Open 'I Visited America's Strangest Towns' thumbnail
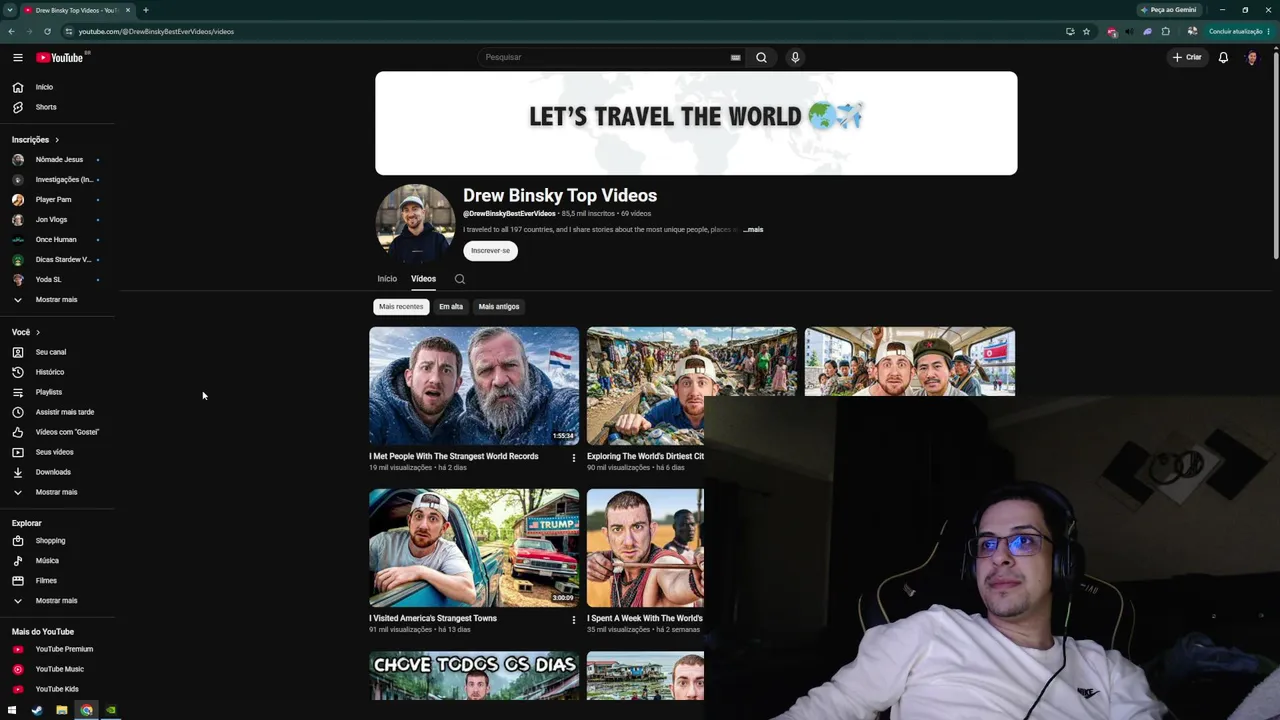Image resolution: width=1280 pixels, height=720 pixels. [474, 548]
